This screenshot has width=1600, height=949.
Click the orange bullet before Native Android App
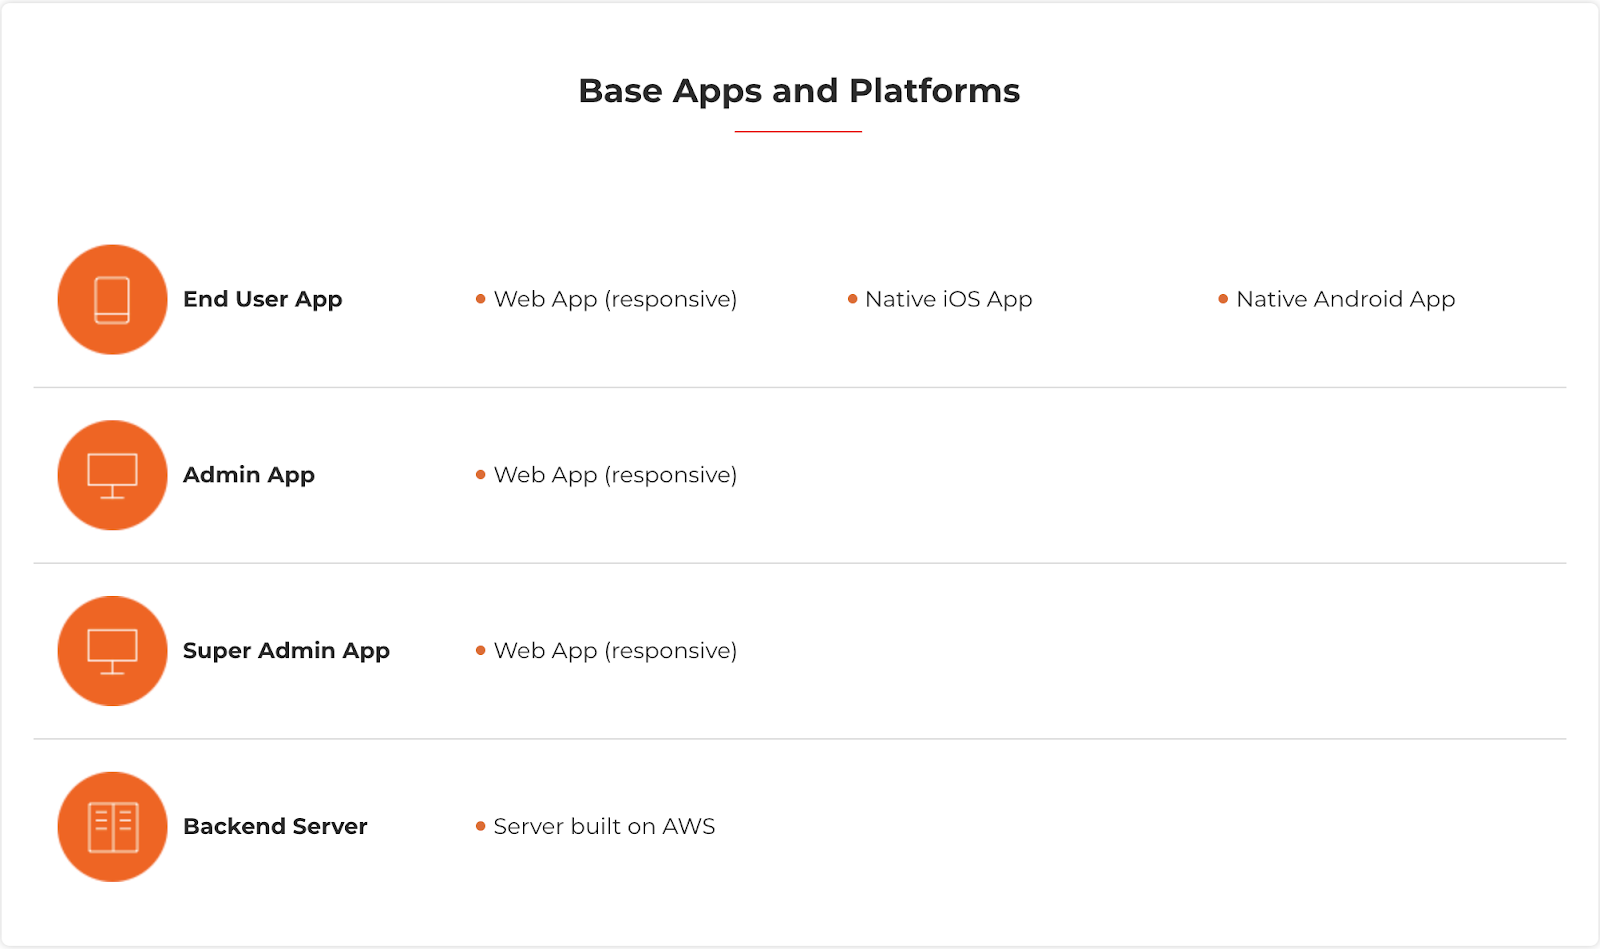(x=1223, y=299)
